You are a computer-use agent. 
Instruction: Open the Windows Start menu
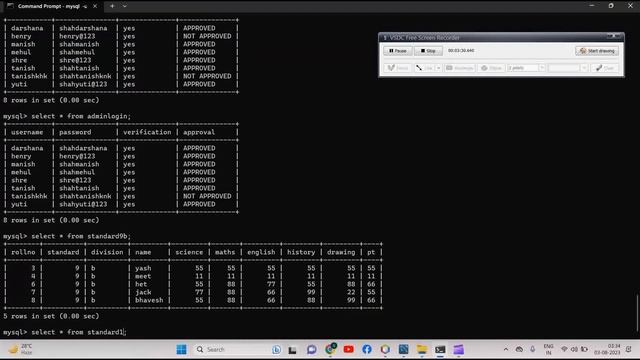tap(181, 349)
